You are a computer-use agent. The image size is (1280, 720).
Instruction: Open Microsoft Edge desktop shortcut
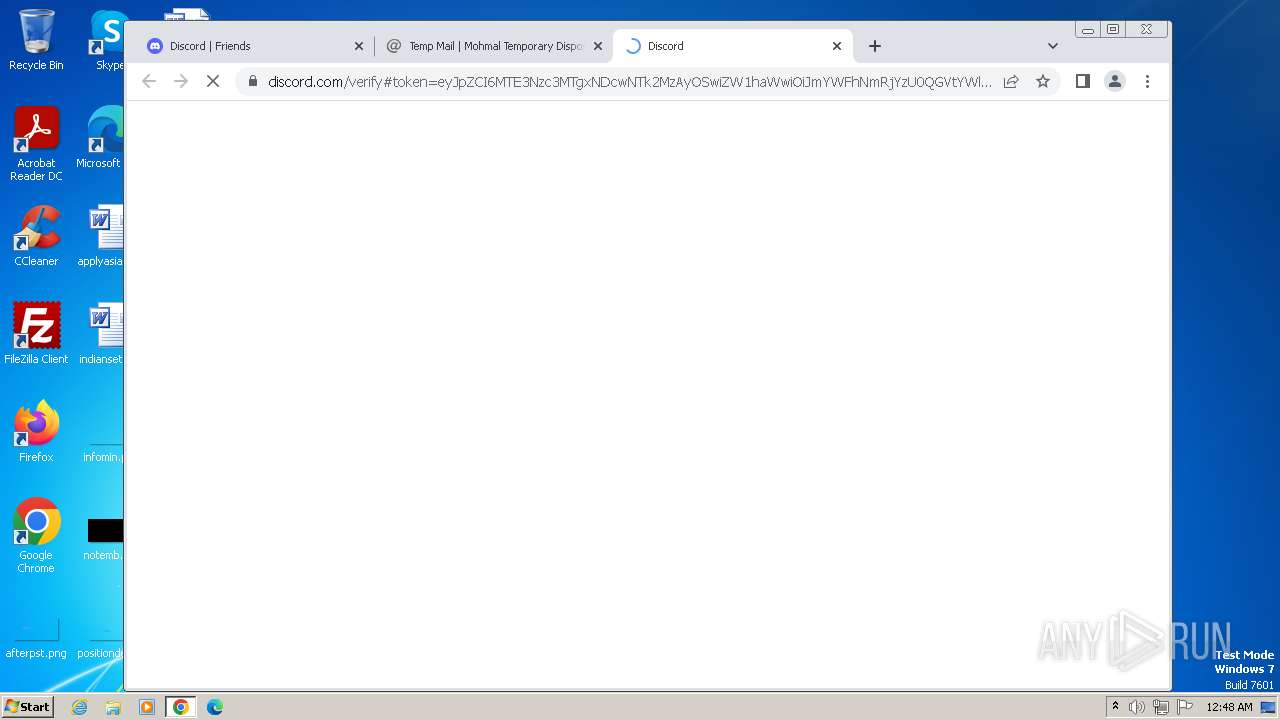(100, 138)
